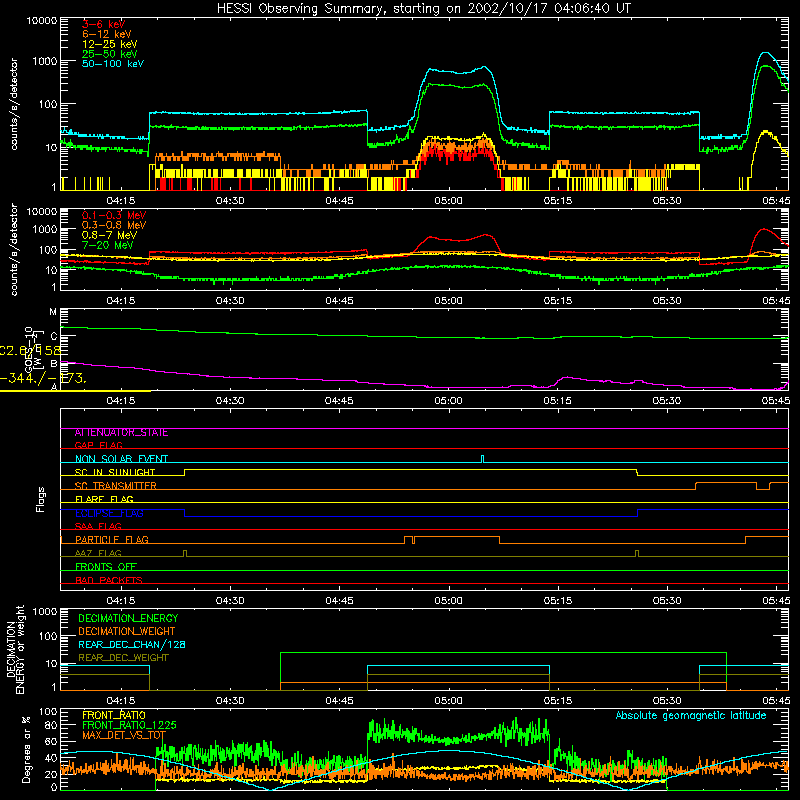
Task: Click the 'DECIMATION ENERGY or weight' axis title
Action: [x=15, y=649]
